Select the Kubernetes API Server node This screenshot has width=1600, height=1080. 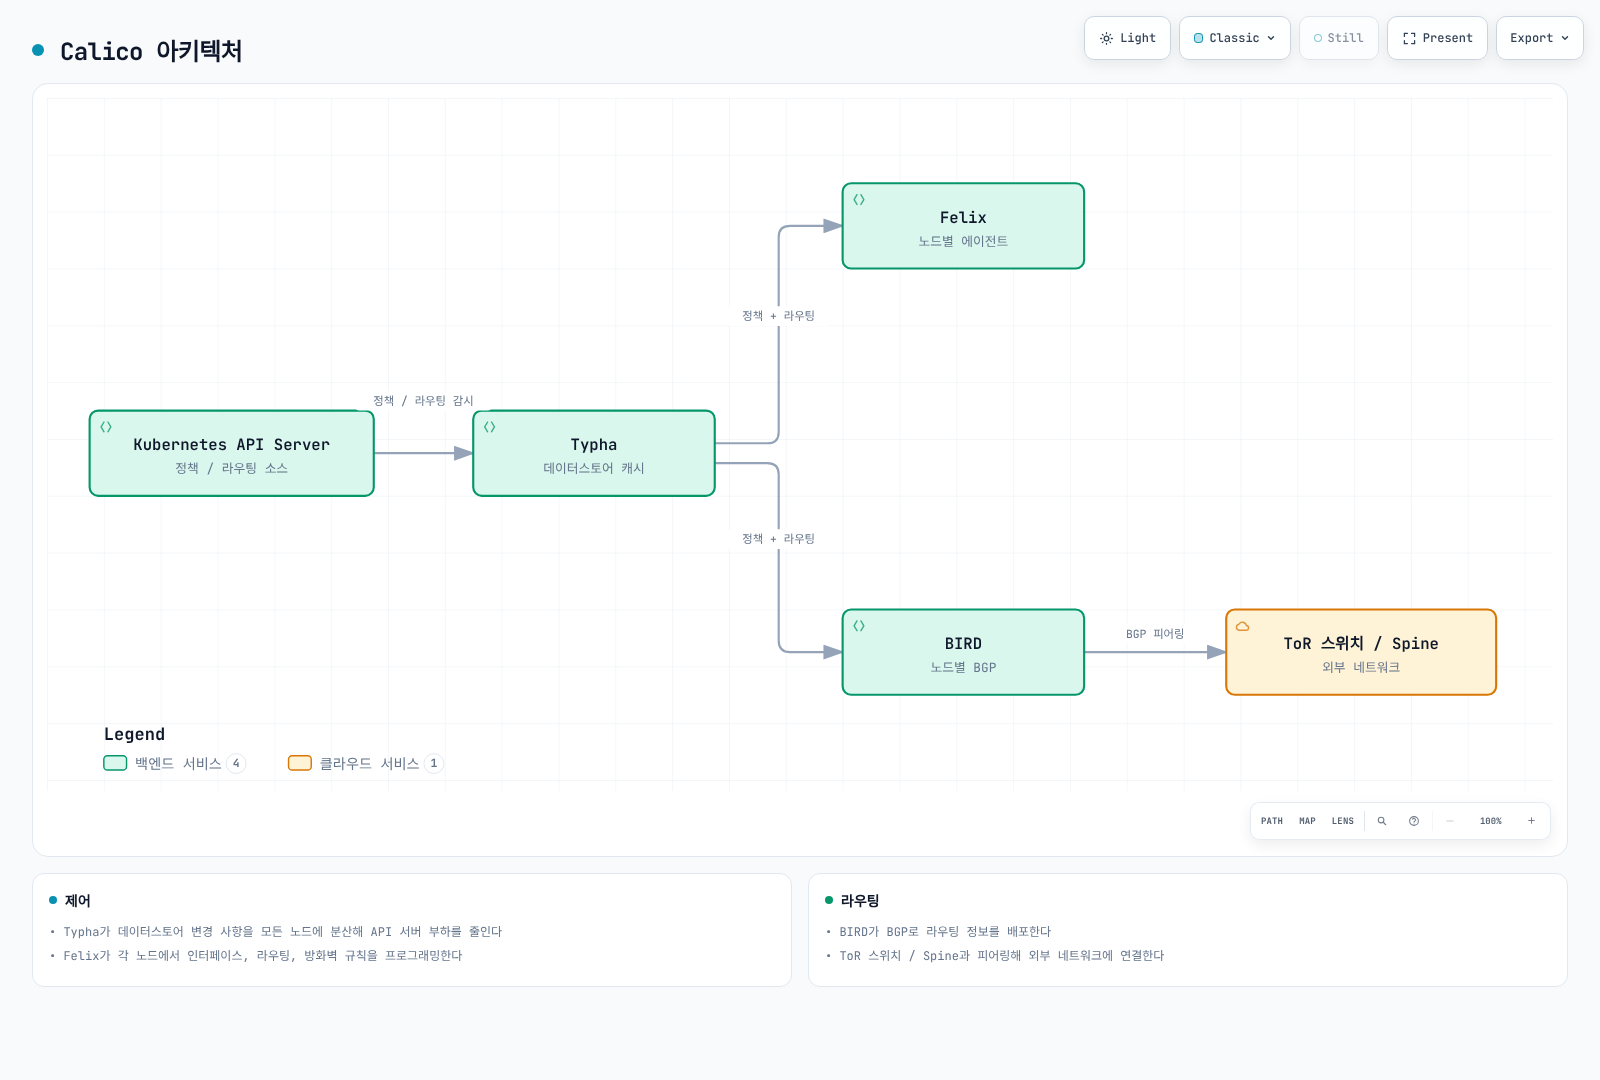coord(232,453)
